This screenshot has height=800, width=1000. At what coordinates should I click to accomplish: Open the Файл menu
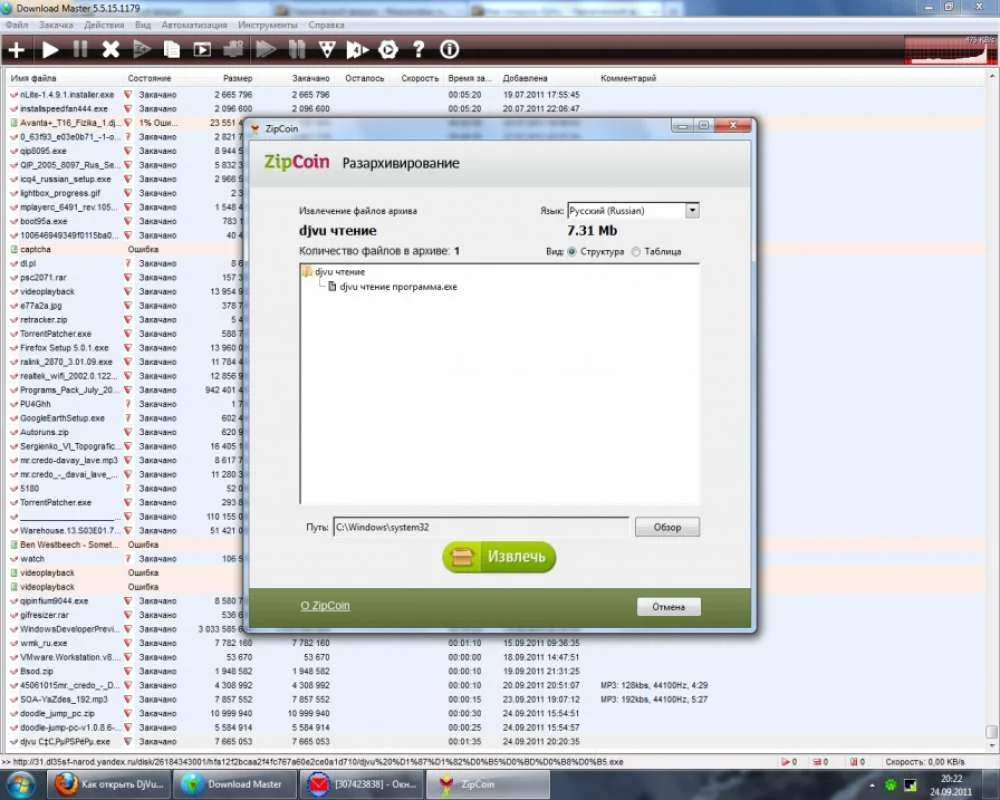coord(17,25)
